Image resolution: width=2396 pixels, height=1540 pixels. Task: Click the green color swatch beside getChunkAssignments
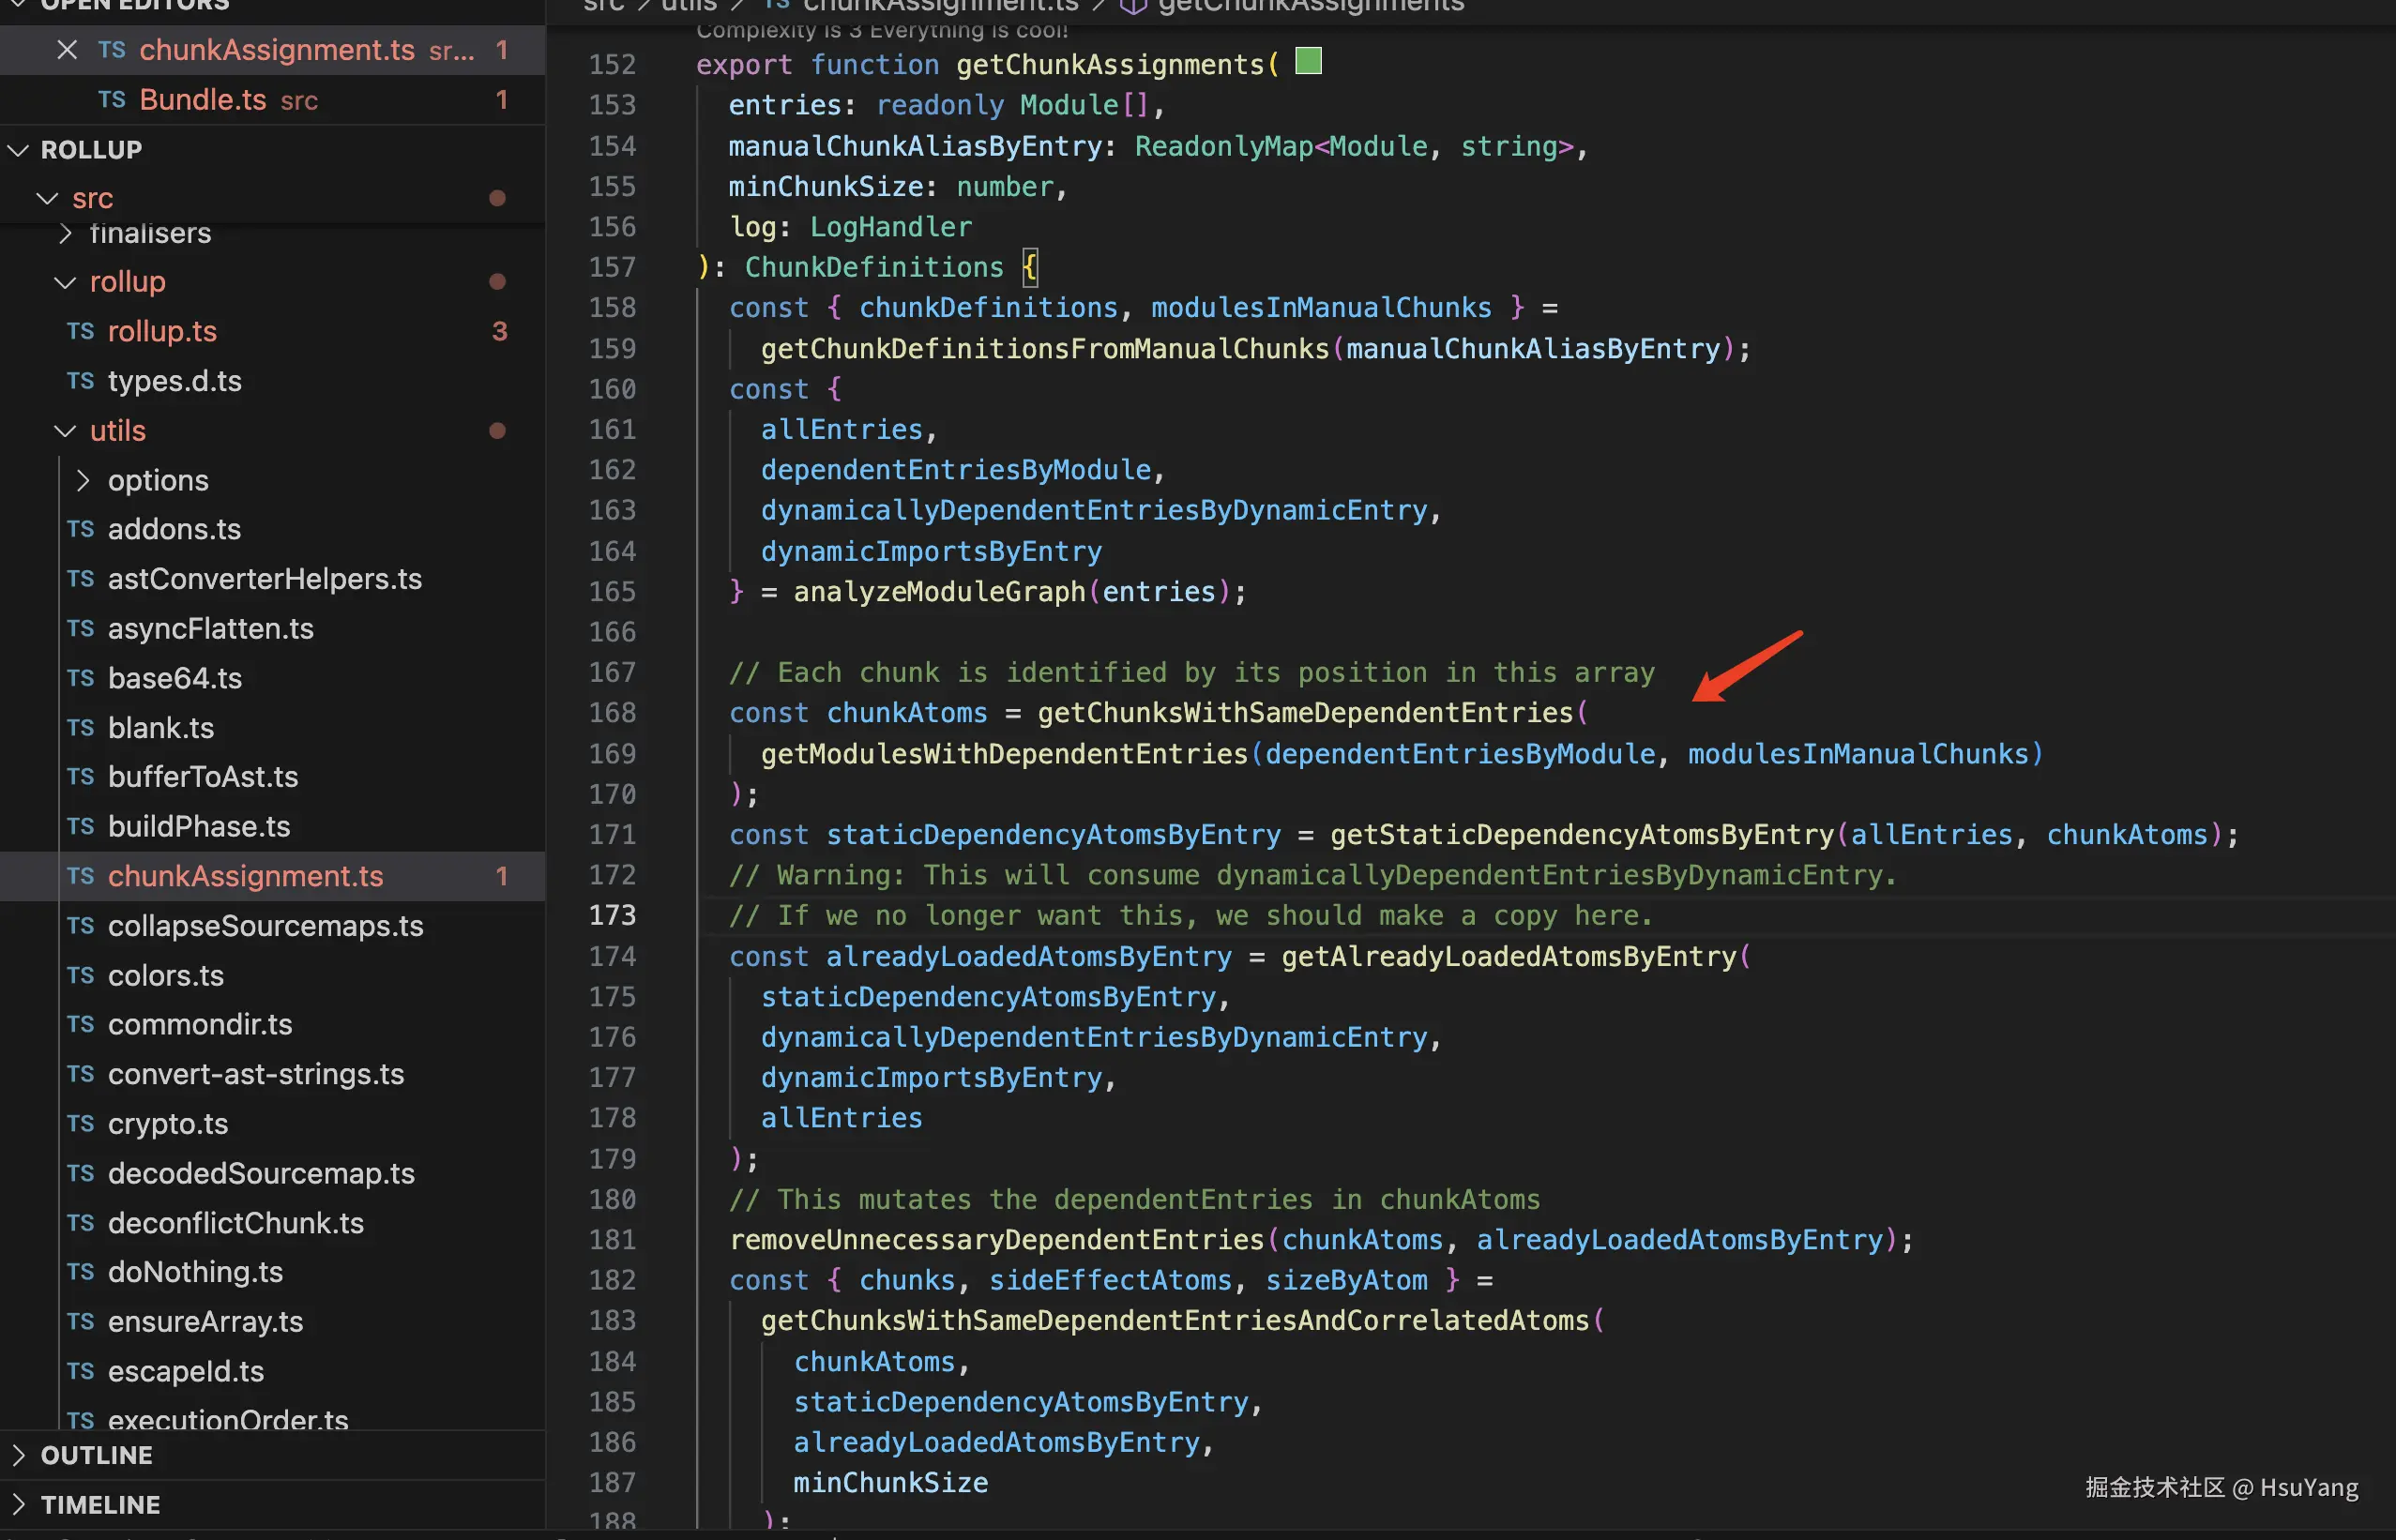1307,62
